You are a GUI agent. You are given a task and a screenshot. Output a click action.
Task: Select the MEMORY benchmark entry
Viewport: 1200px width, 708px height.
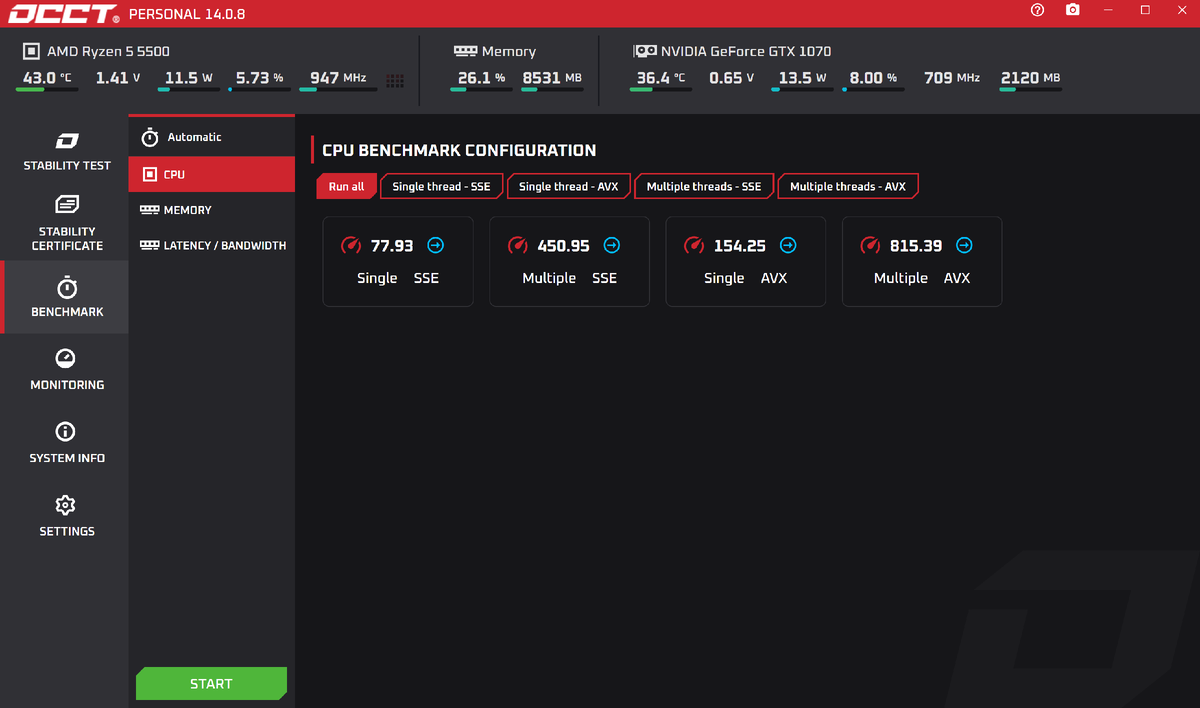click(212, 210)
